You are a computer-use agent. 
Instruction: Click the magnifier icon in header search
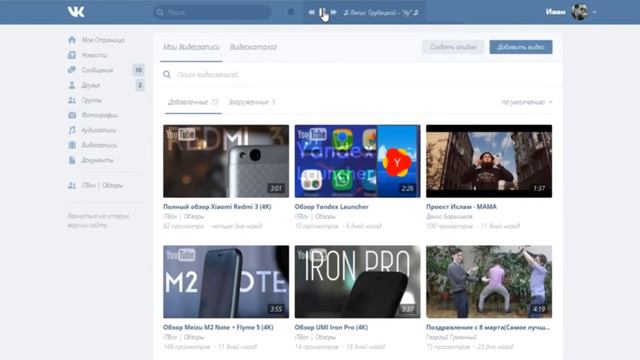(160, 12)
